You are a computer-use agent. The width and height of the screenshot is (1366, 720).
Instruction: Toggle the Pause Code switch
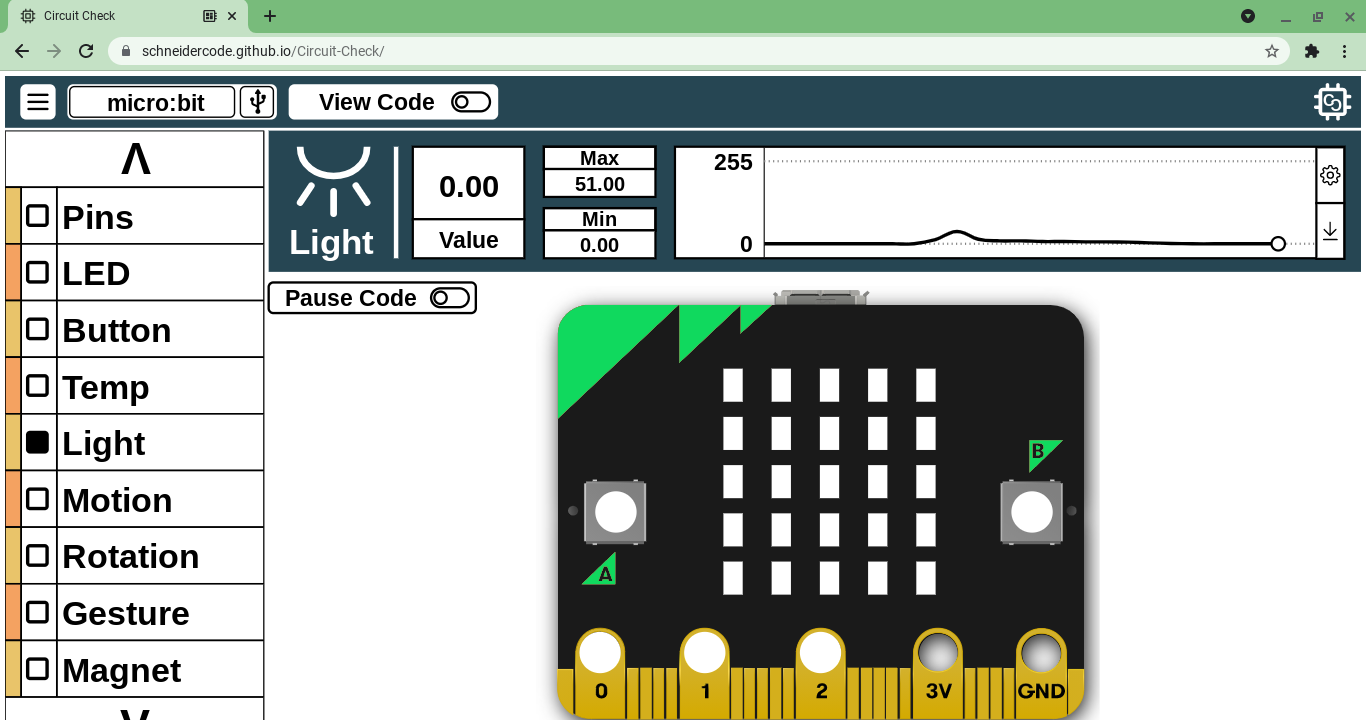pyautogui.click(x=450, y=298)
